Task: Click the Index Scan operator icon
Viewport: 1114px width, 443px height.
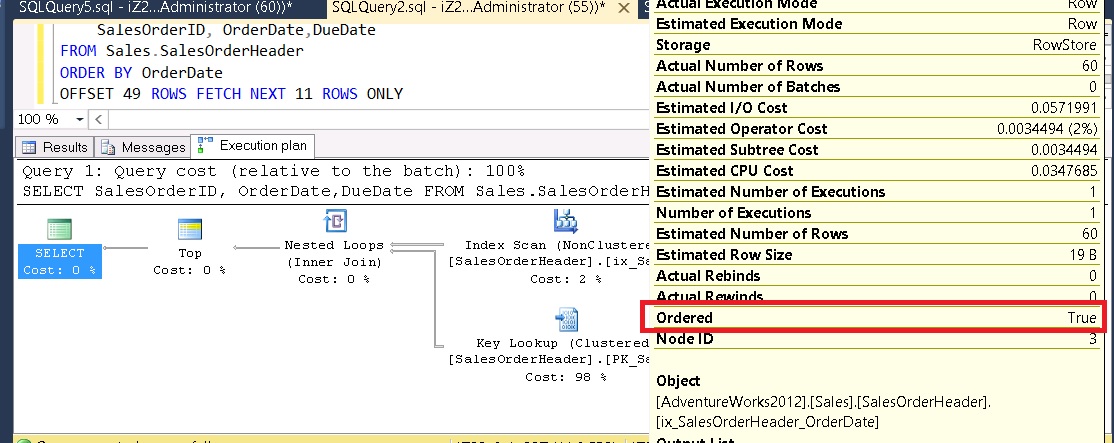Action: (566, 221)
